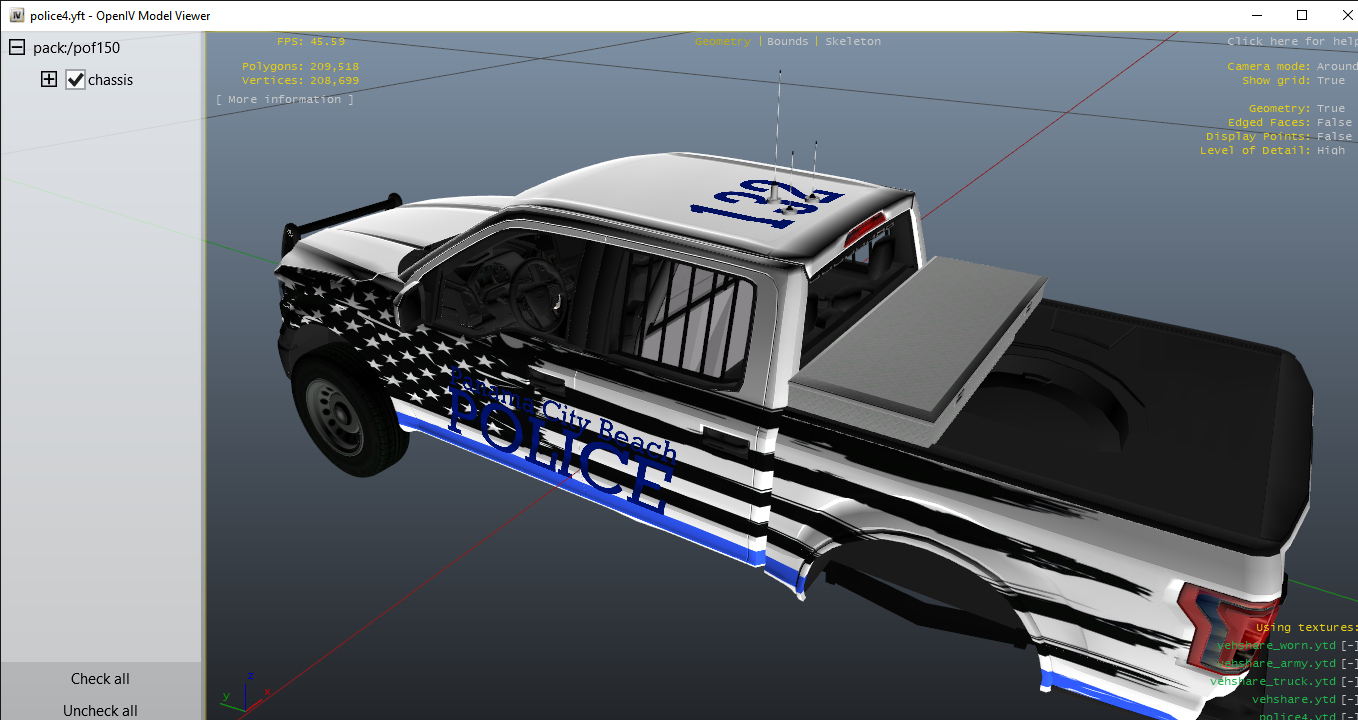The image size is (1358, 720).
Task: Open the More information link
Action: pyautogui.click(x=285, y=99)
